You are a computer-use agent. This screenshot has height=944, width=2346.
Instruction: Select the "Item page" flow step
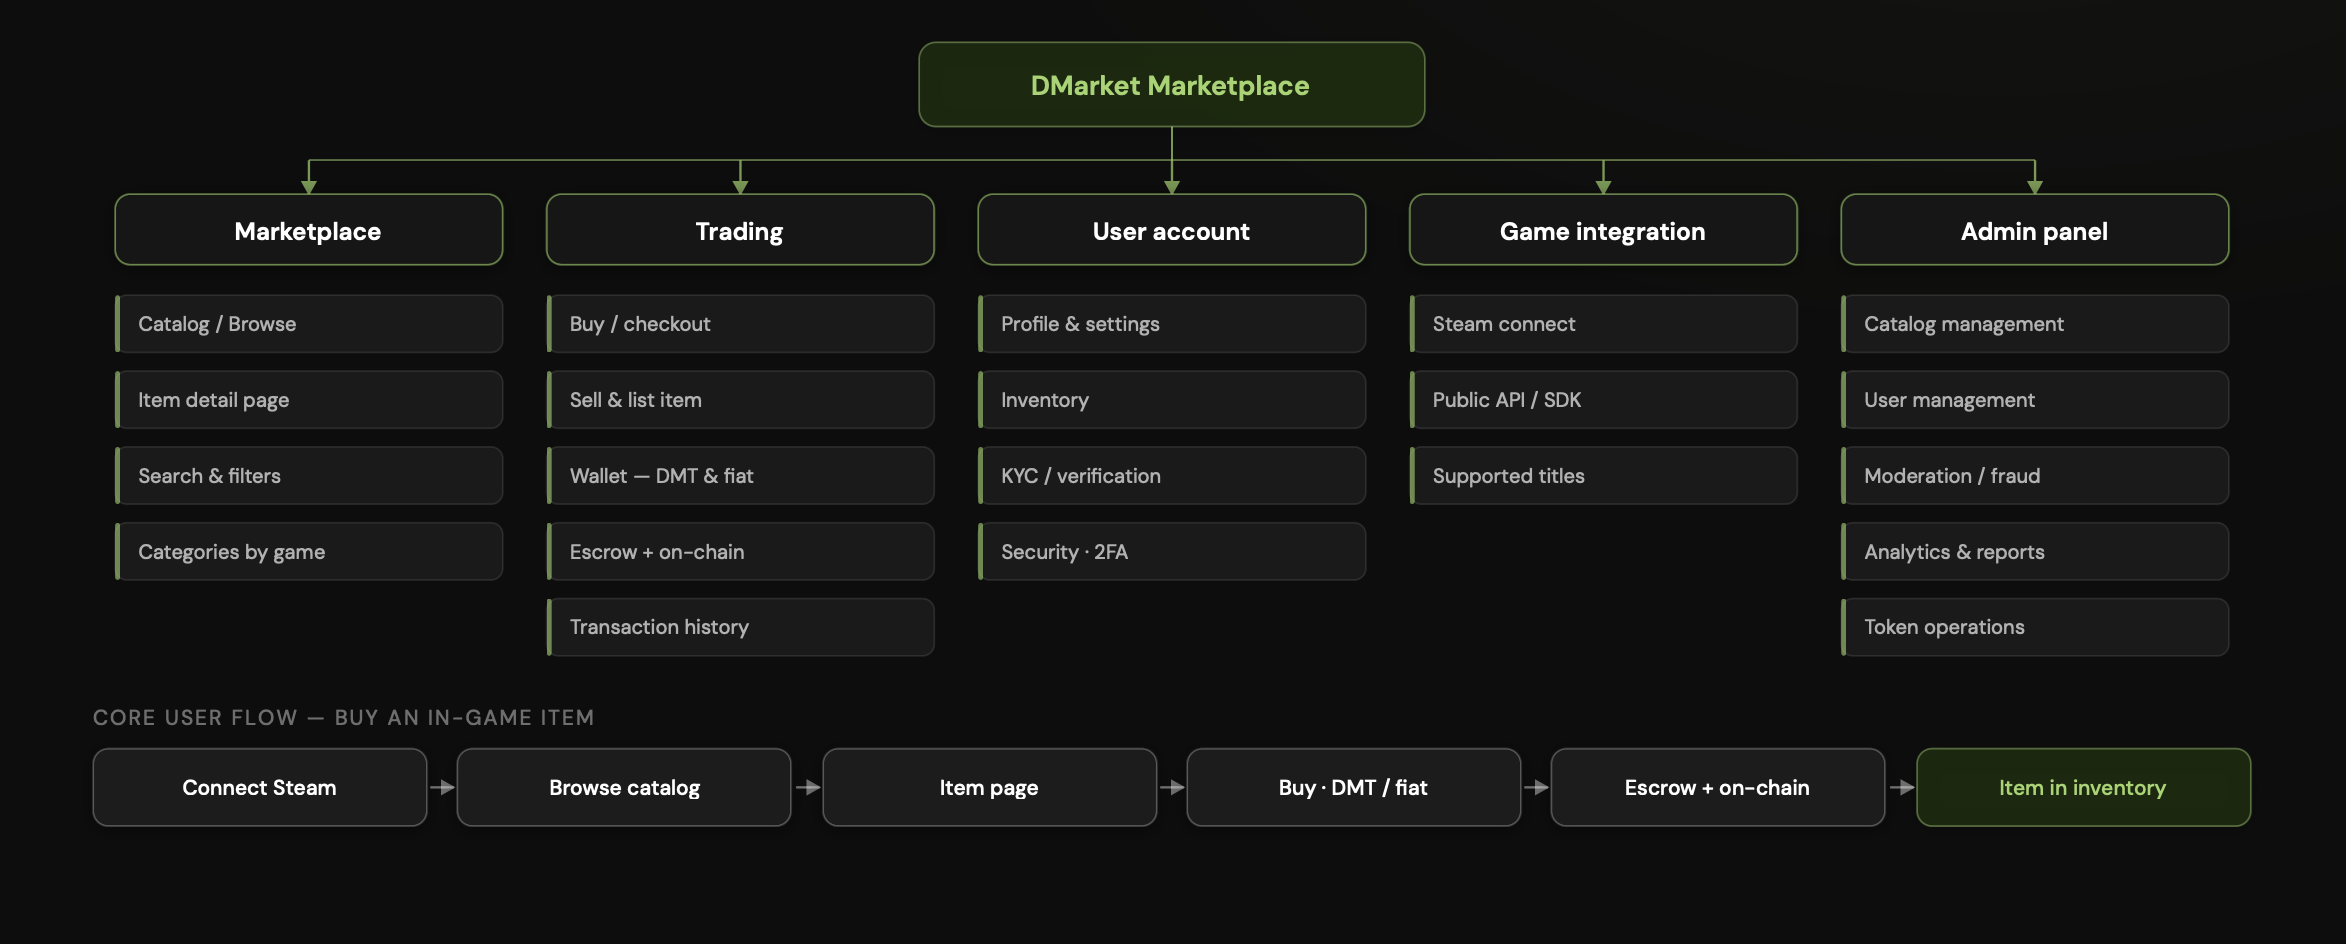point(989,788)
